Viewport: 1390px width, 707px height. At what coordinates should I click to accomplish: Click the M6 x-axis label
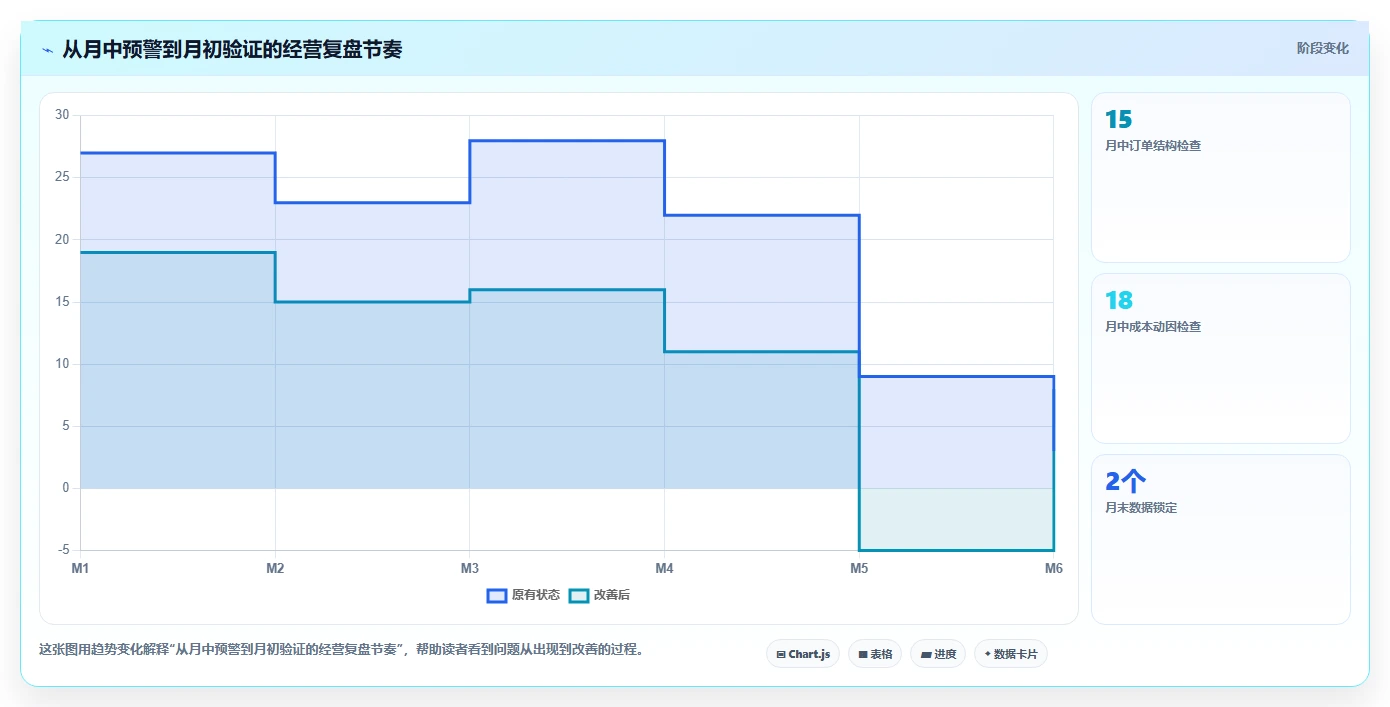click(x=1053, y=569)
